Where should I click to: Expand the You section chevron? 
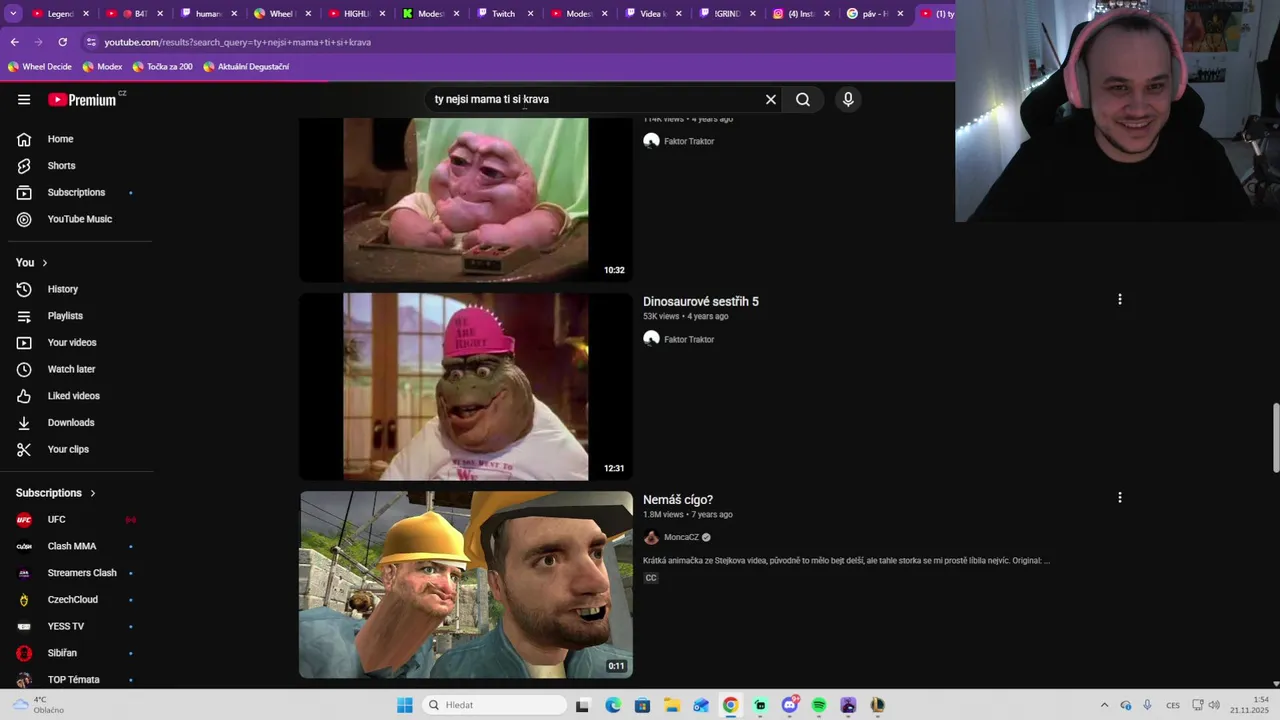(44, 263)
